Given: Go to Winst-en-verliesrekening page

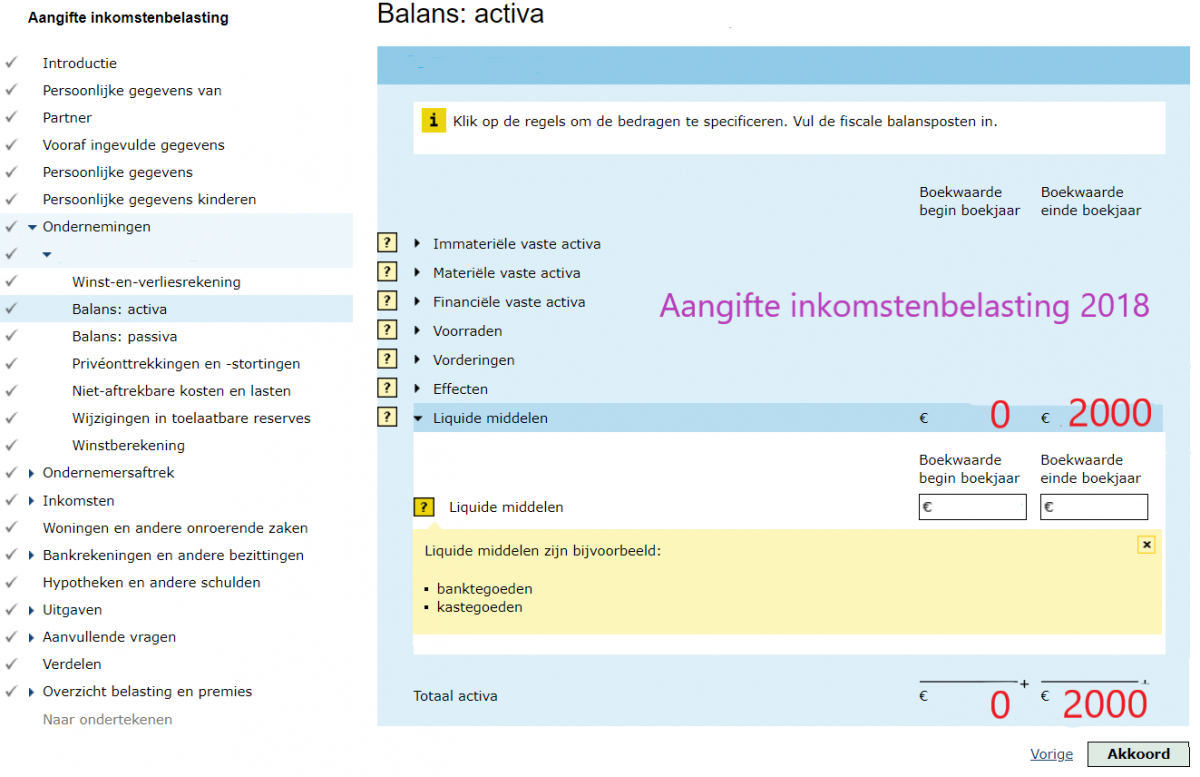Looking at the screenshot, I should 156,282.
